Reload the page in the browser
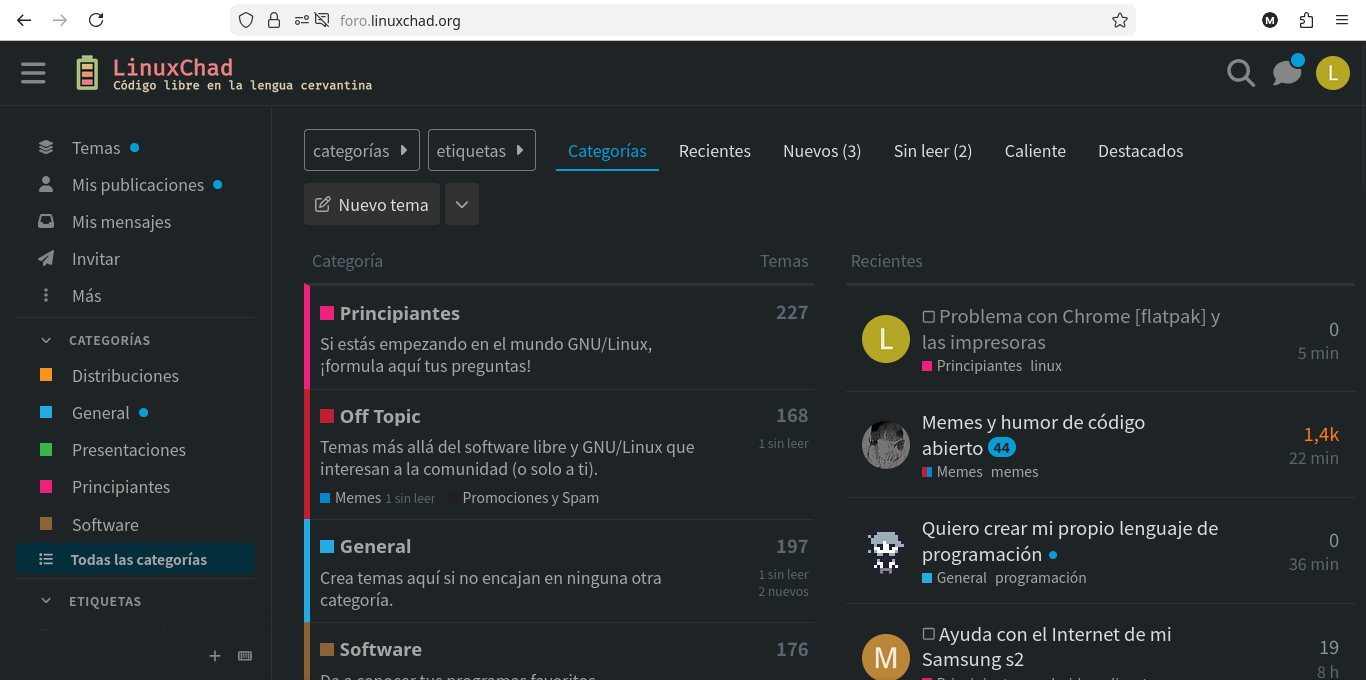The width and height of the screenshot is (1366, 680). (96, 20)
